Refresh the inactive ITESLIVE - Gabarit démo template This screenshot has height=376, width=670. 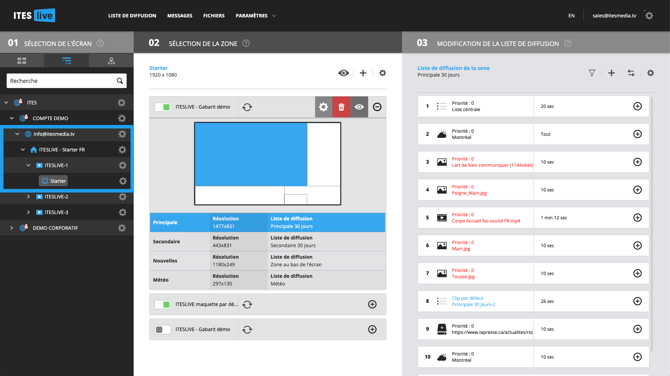point(247,329)
